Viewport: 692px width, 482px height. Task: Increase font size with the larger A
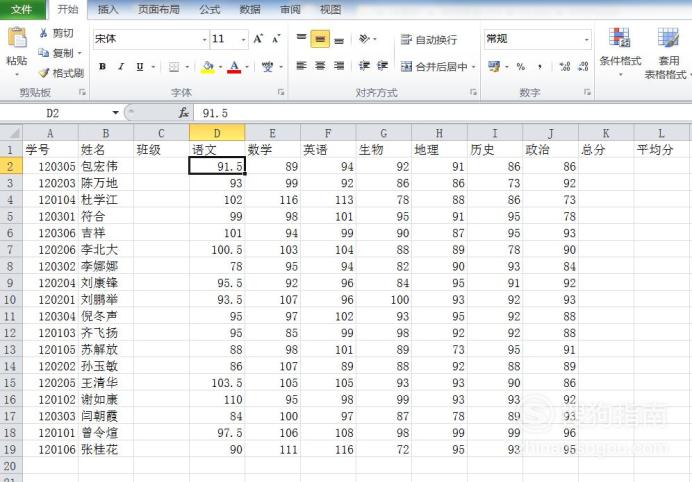point(258,39)
